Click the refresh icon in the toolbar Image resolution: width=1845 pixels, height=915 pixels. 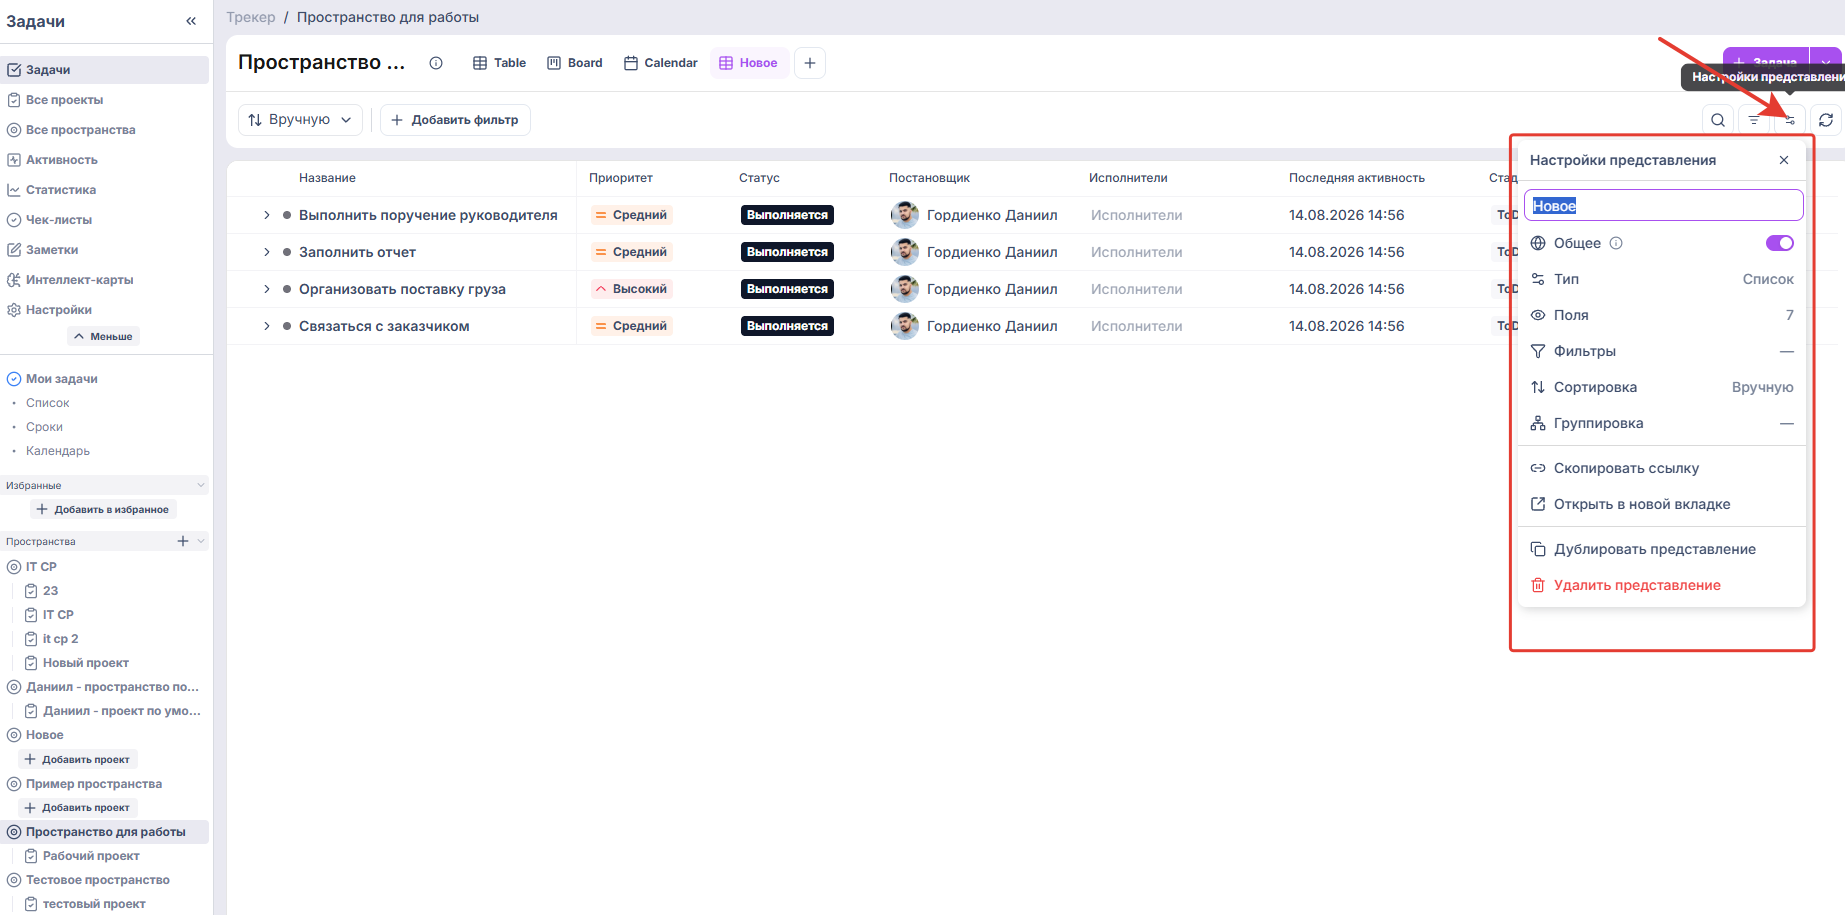coord(1826,120)
